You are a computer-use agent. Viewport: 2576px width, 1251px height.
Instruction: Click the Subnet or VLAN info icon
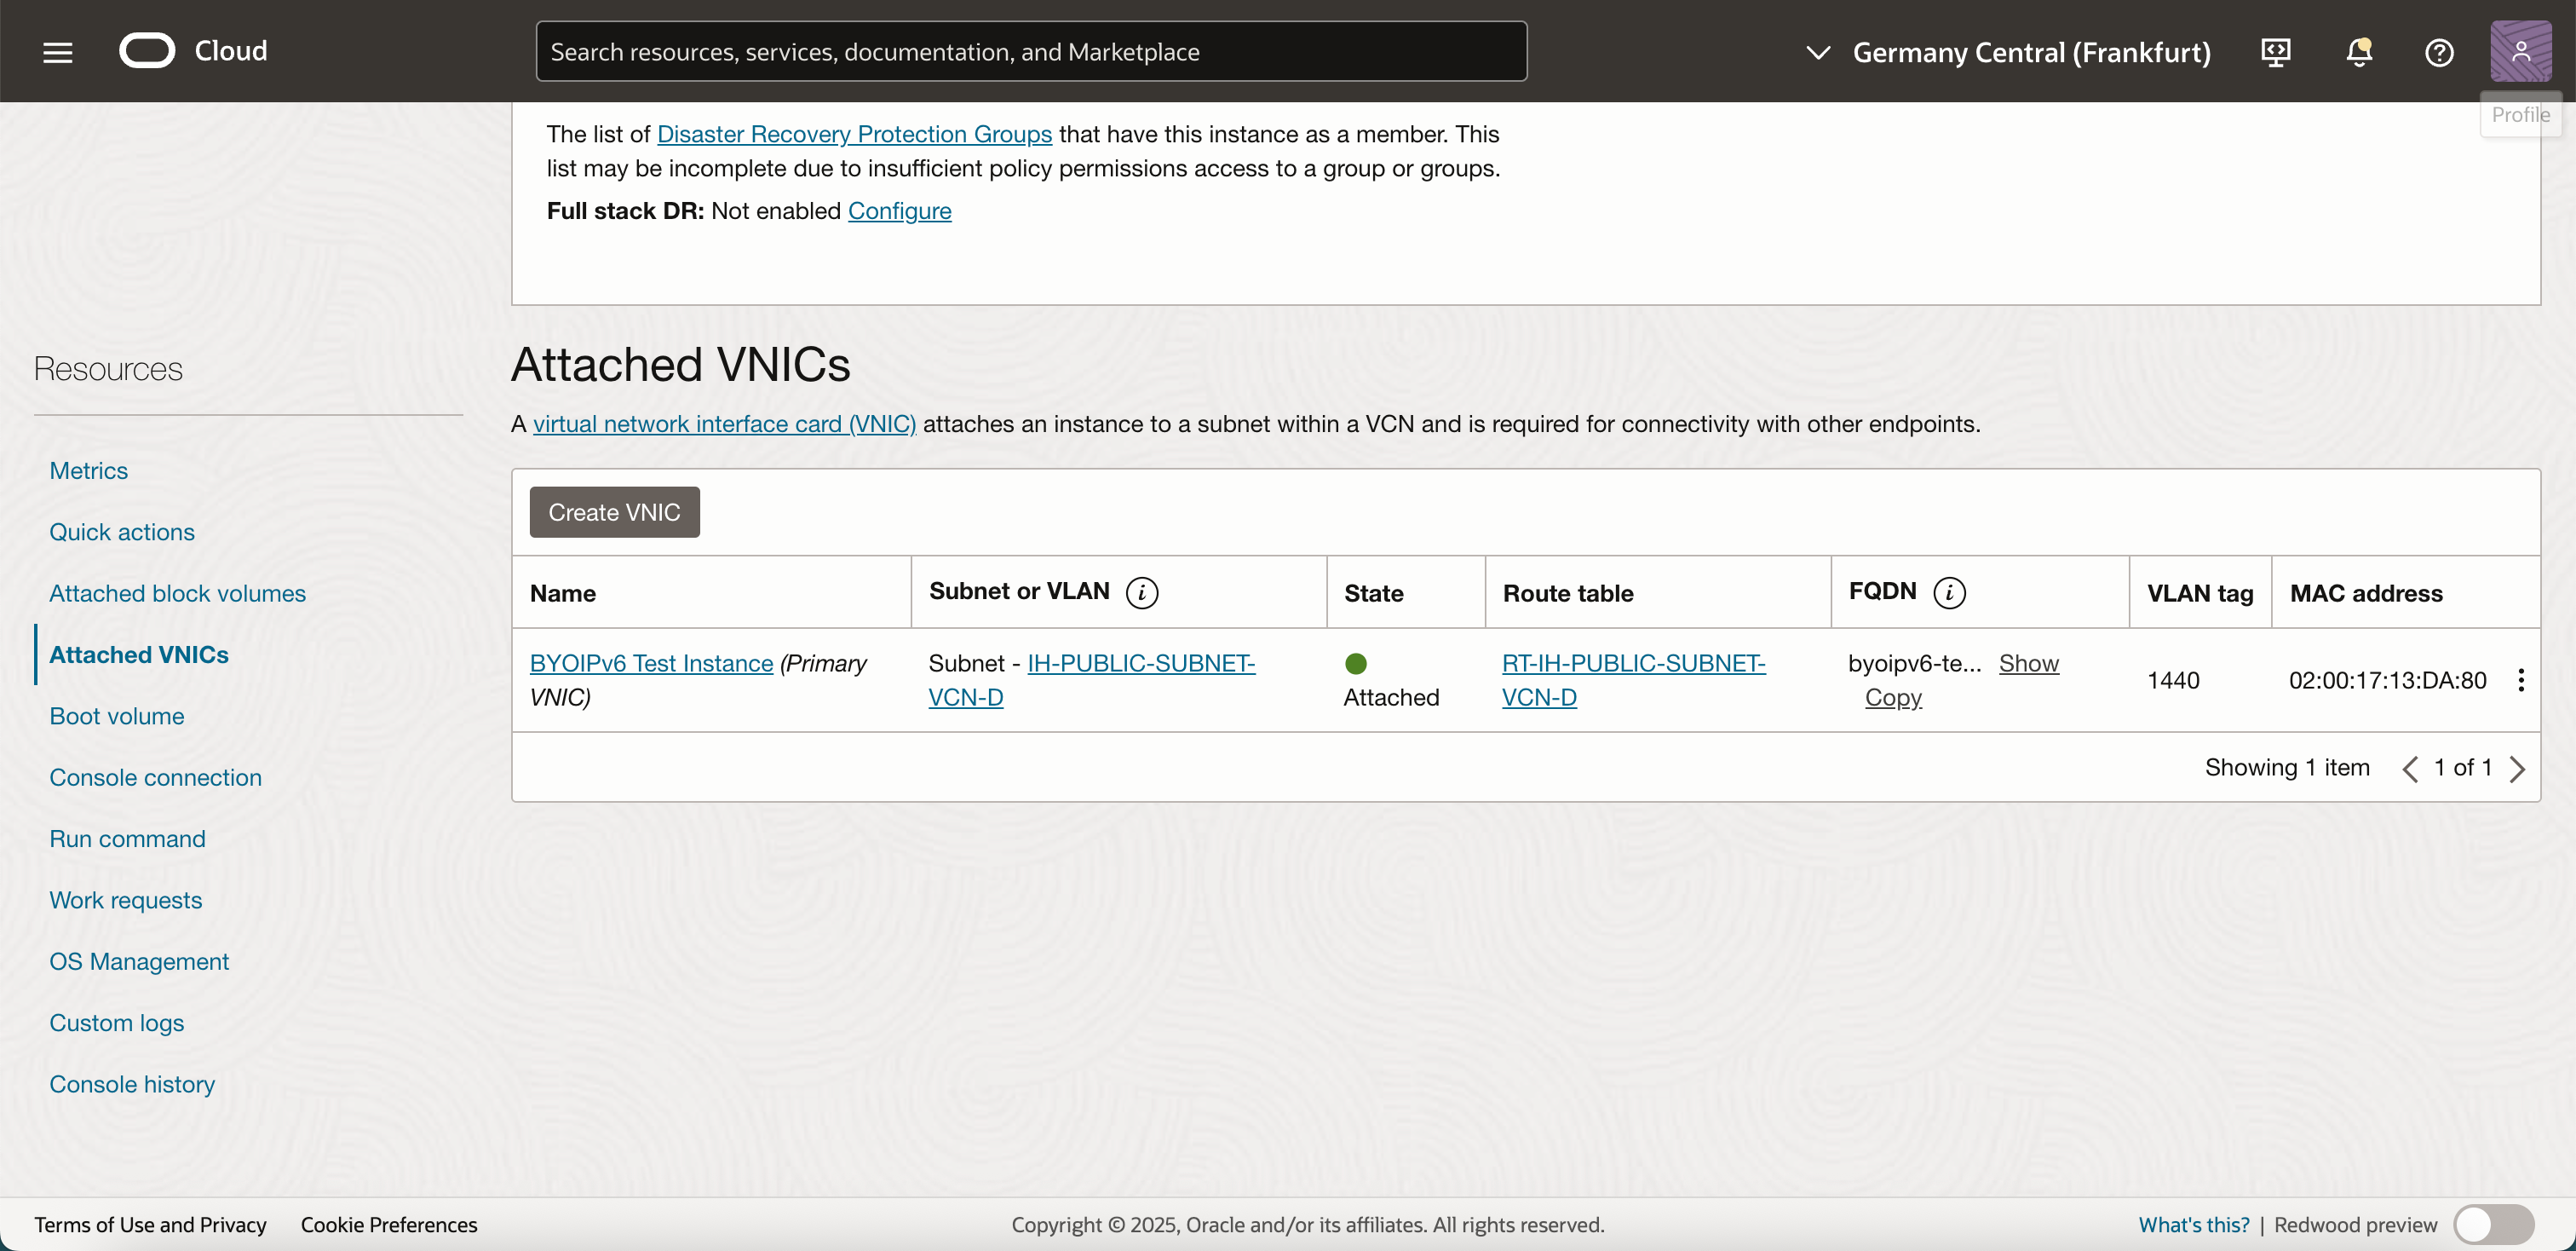[1141, 593]
